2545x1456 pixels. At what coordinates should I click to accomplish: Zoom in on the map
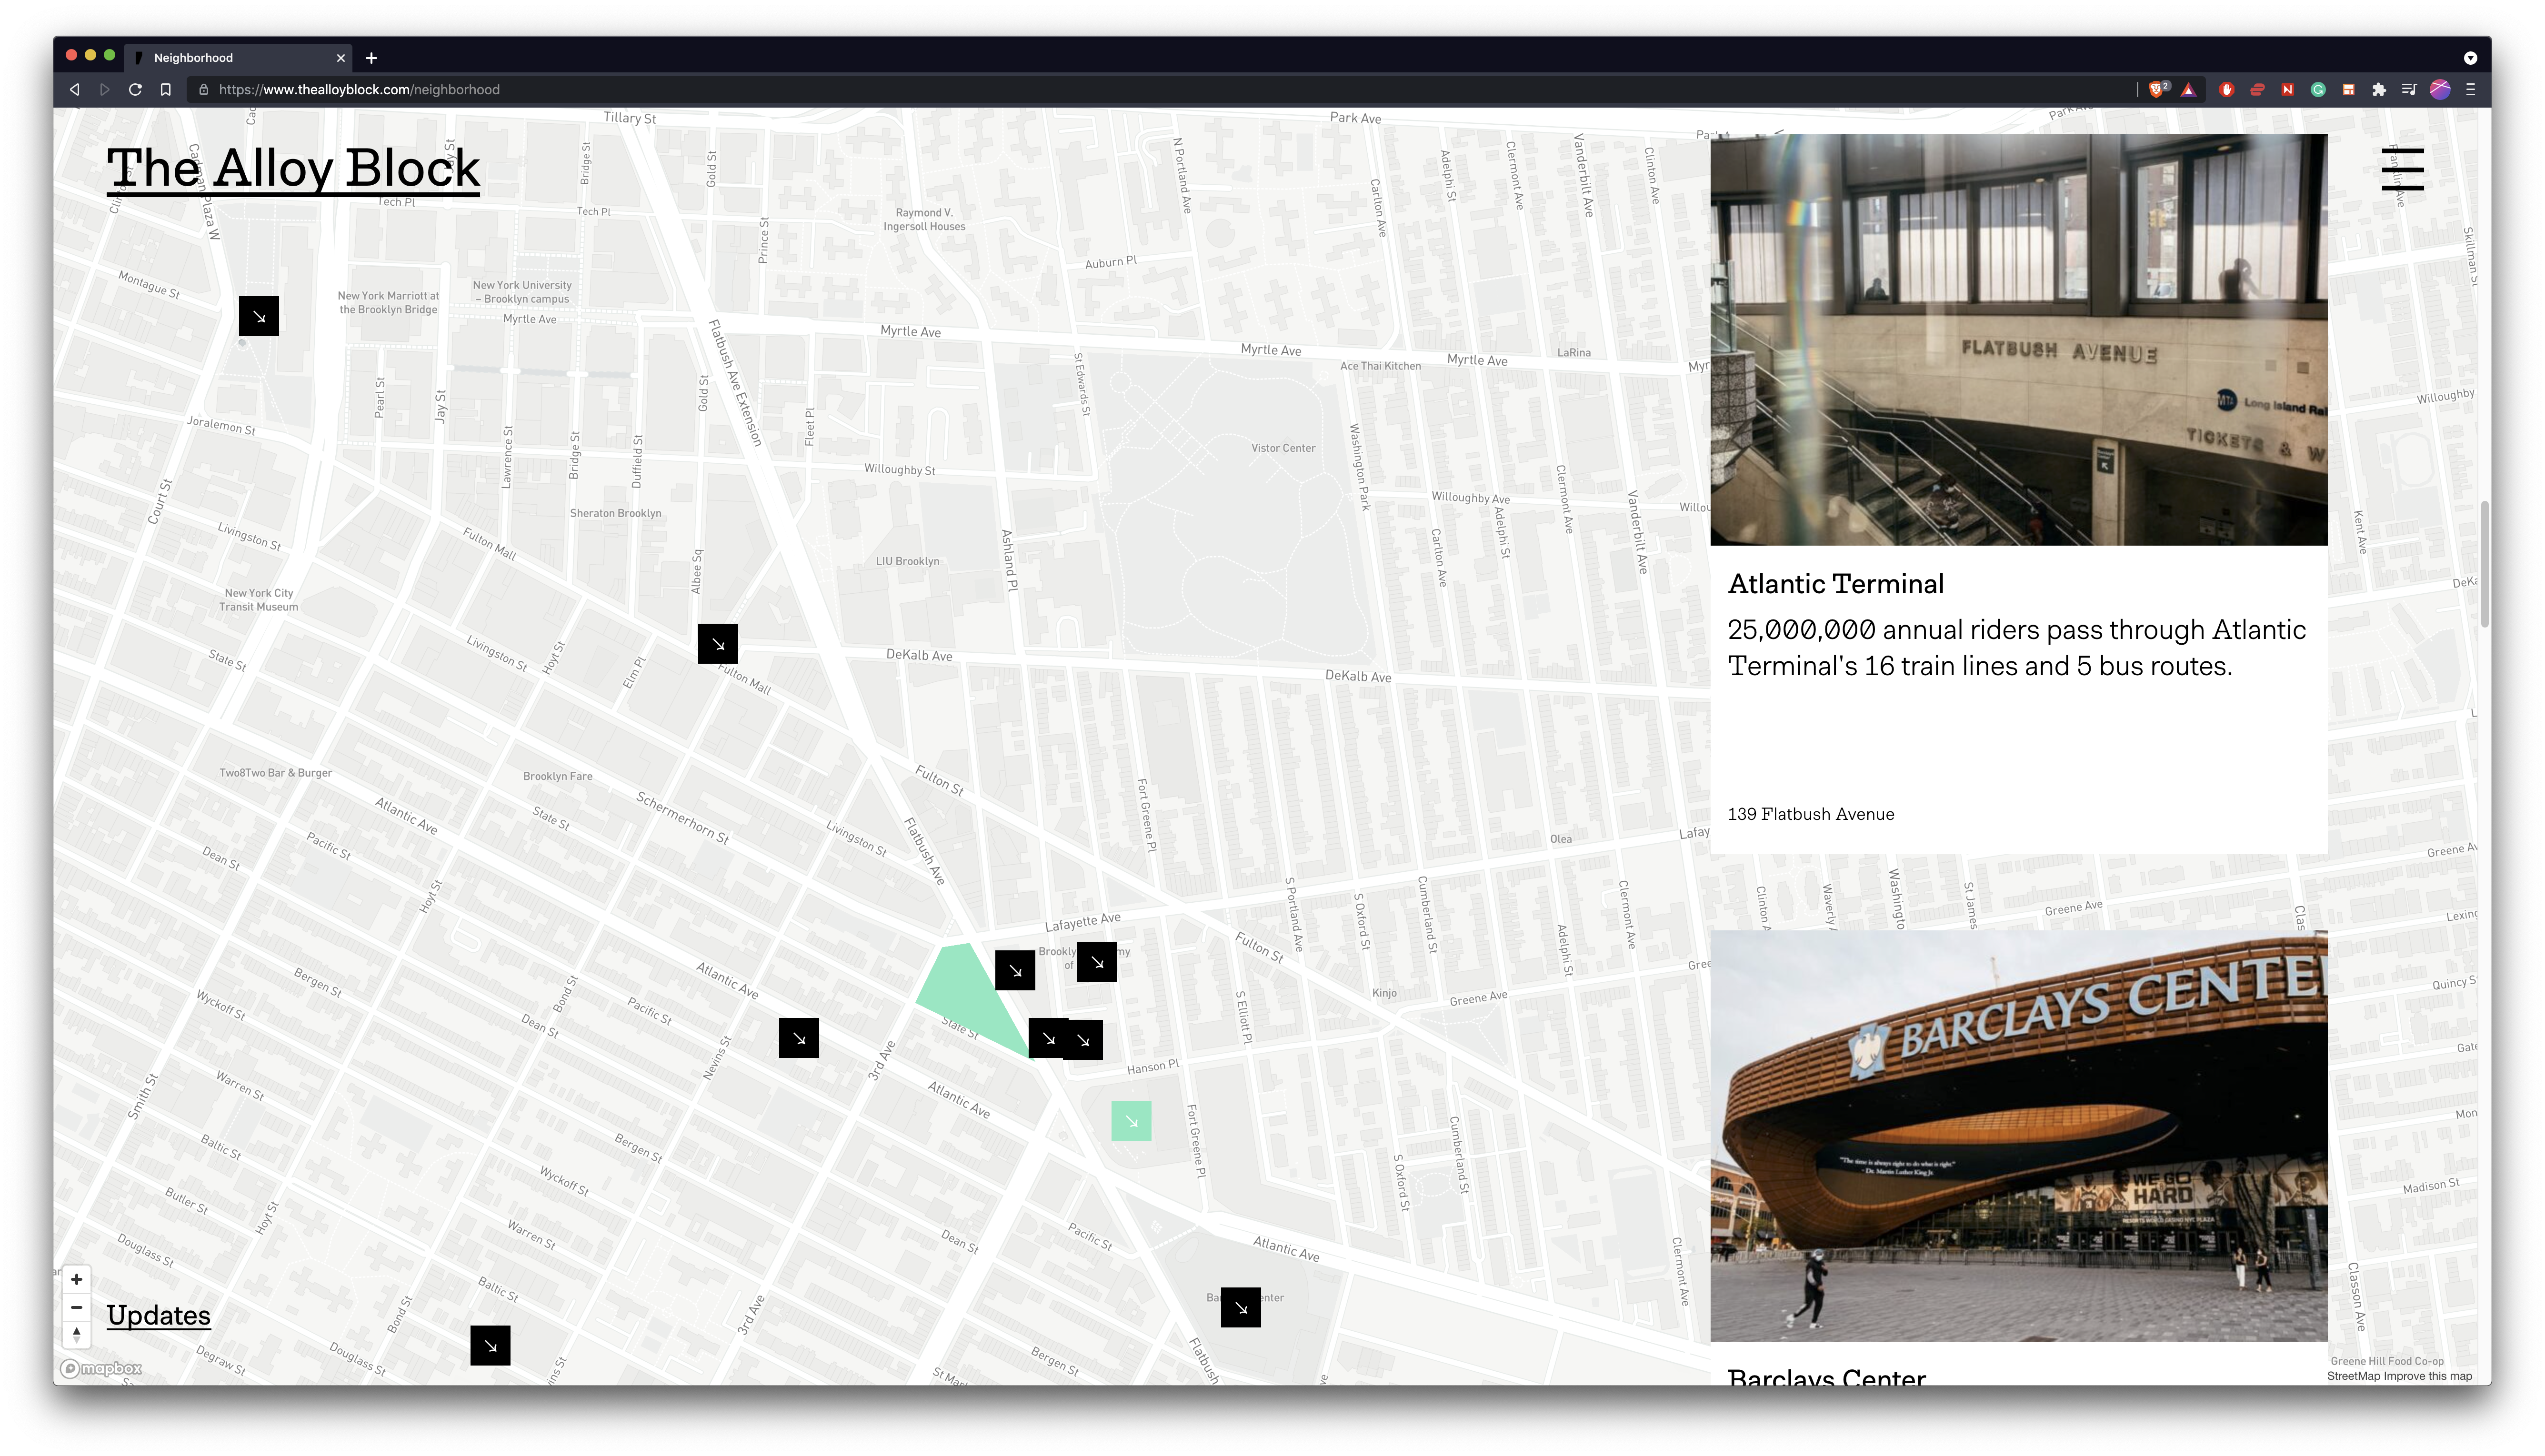tap(77, 1279)
